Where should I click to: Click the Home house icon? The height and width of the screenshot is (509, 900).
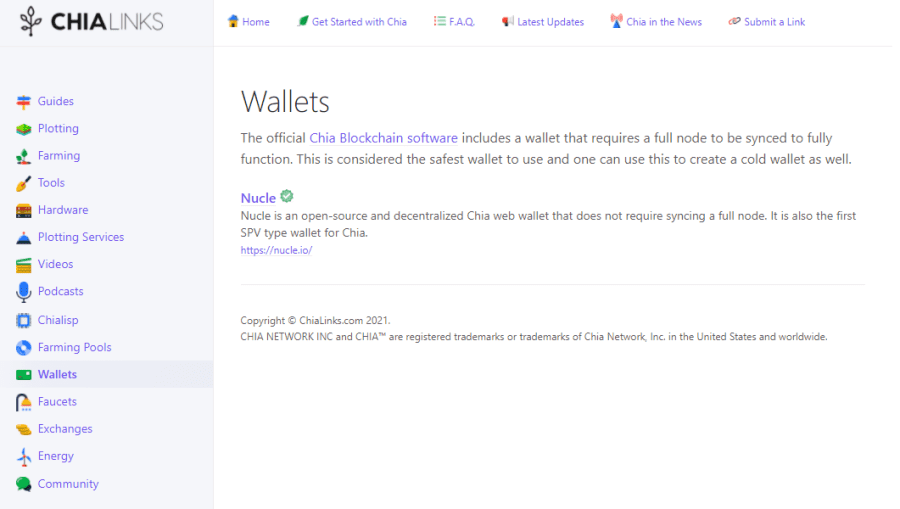tap(233, 21)
